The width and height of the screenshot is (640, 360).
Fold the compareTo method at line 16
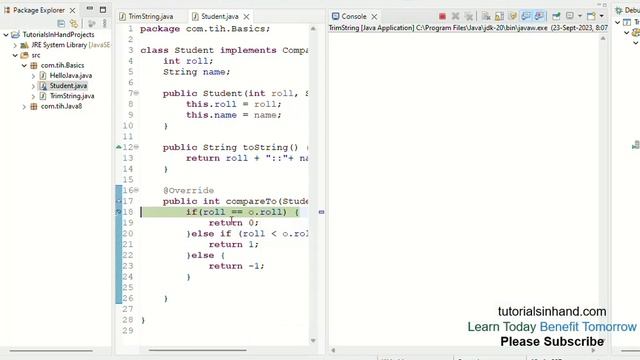[136, 190]
